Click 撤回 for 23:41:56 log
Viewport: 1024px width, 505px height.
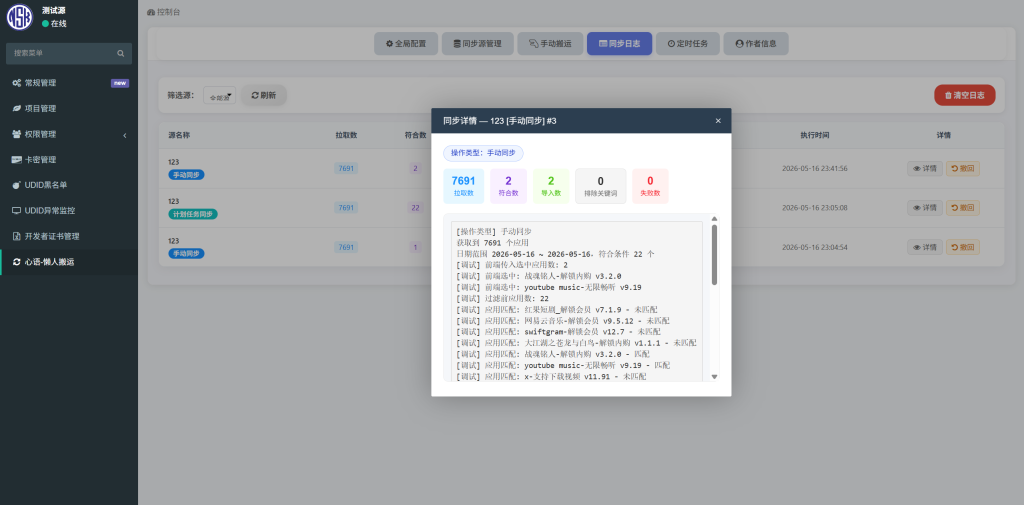pos(963,169)
